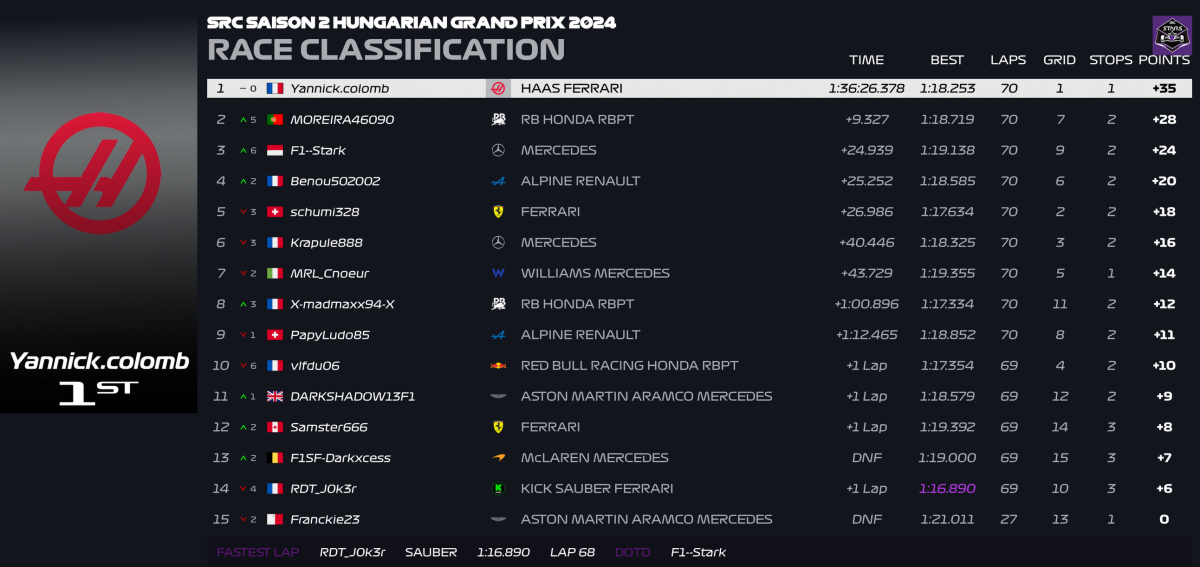Click driver name F1--Stark in third place
This screenshot has width=1200, height=567.
pyautogui.click(x=318, y=151)
